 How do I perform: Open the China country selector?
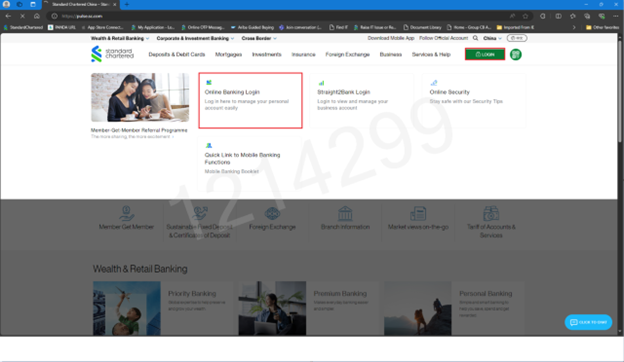(x=492, y=38)
